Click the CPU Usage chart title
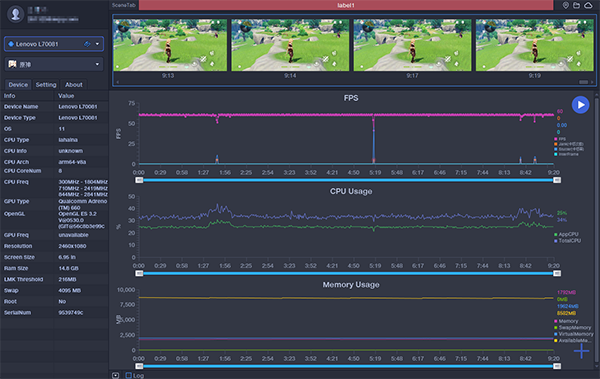 pyautogui.click(x=351, y=191)
